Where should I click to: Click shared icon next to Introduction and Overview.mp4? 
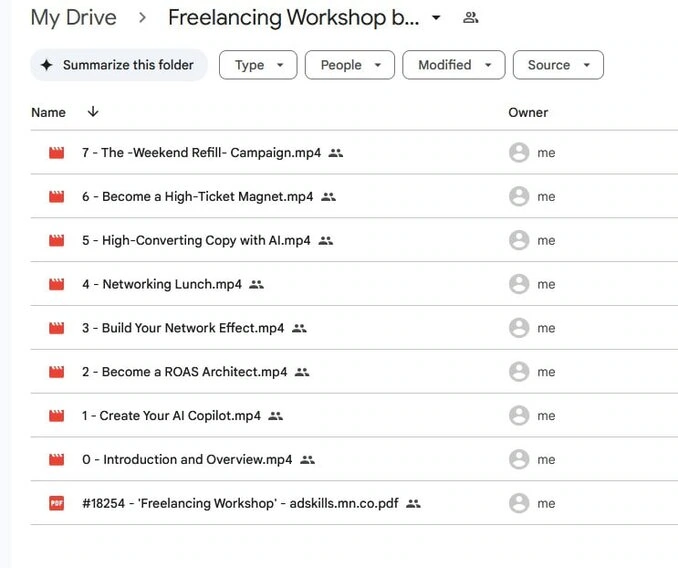(x=307, y=460)
